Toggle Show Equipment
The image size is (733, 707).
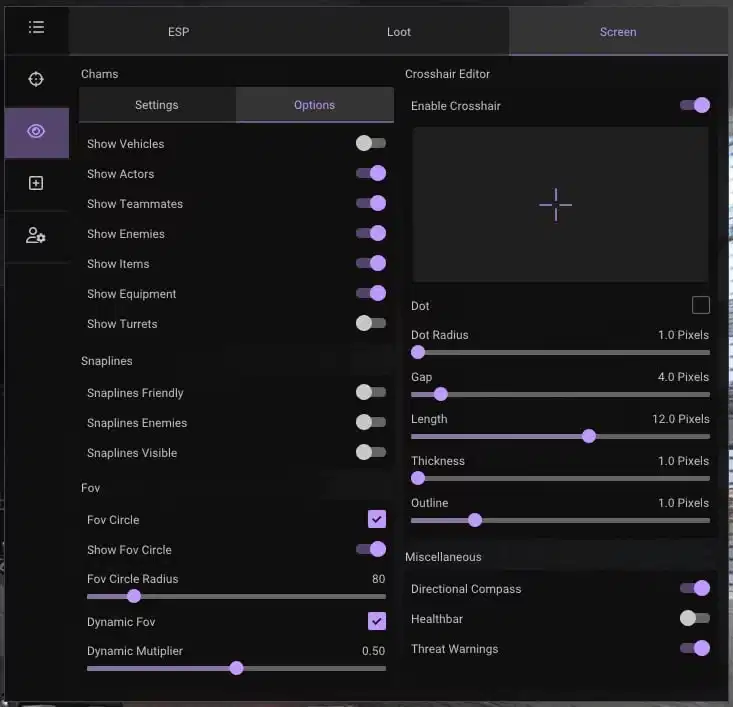371,293
